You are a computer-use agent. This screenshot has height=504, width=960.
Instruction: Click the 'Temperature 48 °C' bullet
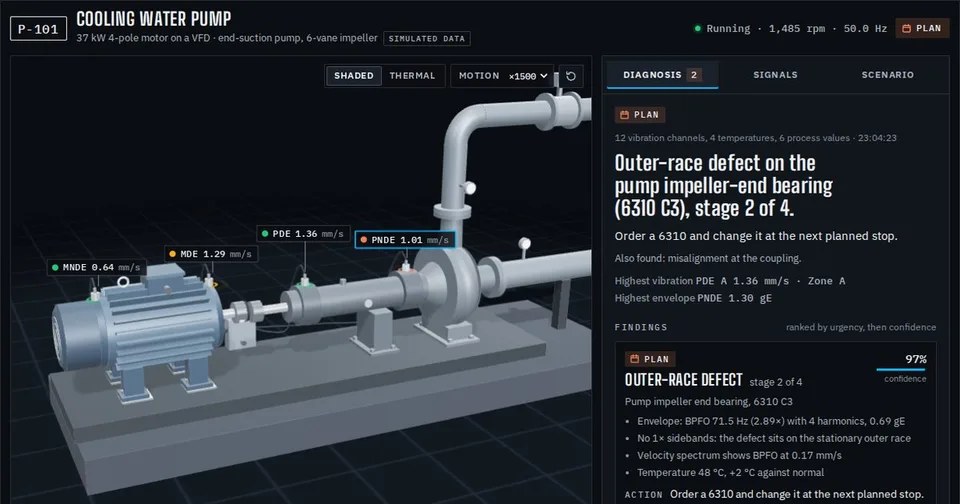click(730, 473)
